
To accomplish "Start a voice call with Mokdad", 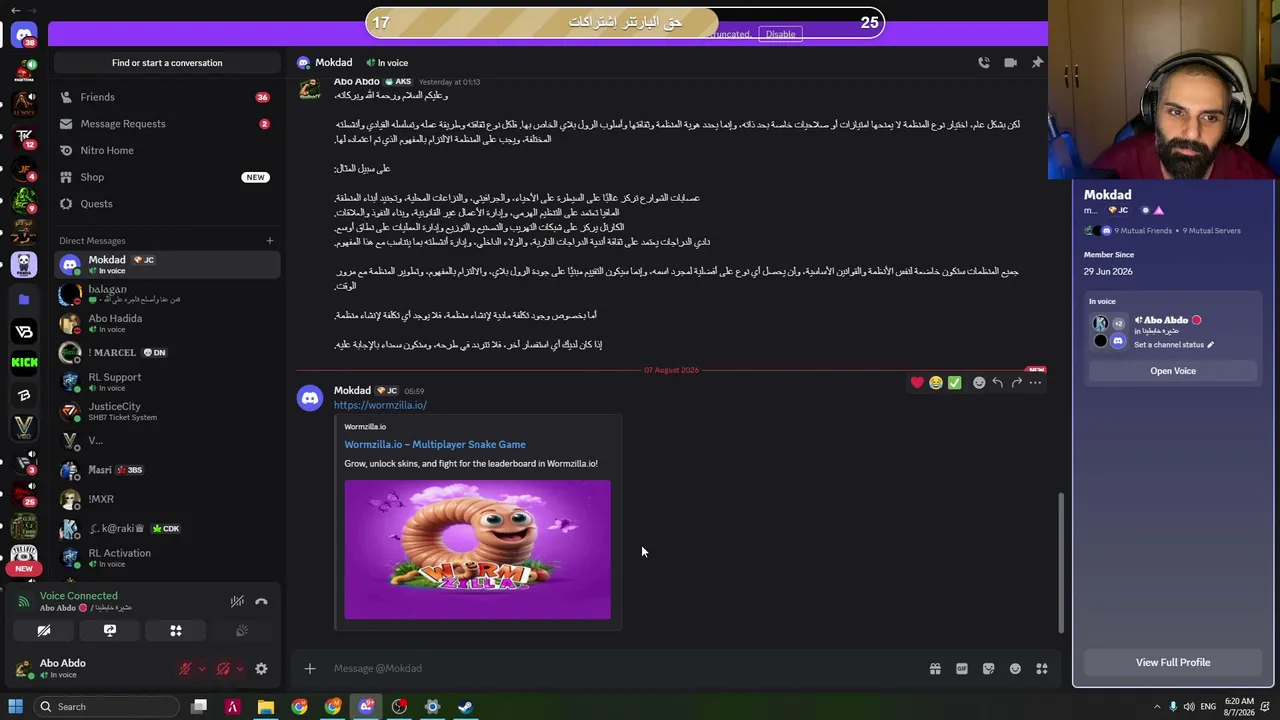I will (984, 62).
